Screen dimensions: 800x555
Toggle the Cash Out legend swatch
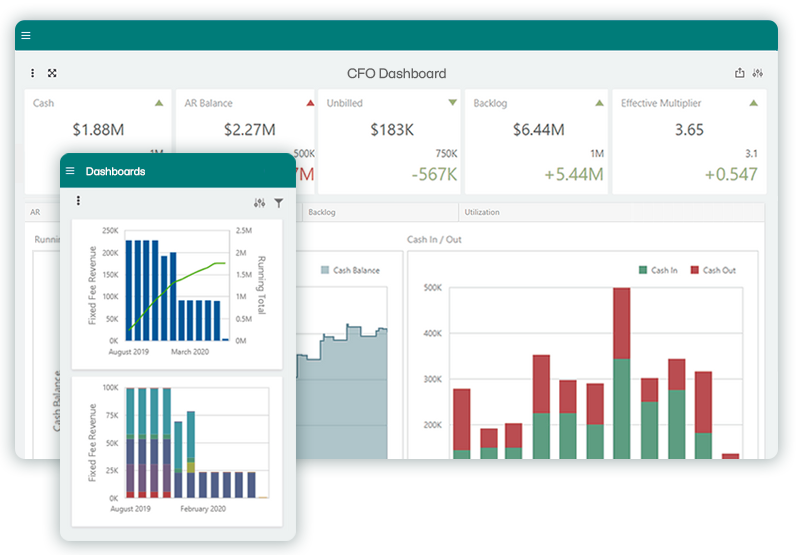coord(694,270)
